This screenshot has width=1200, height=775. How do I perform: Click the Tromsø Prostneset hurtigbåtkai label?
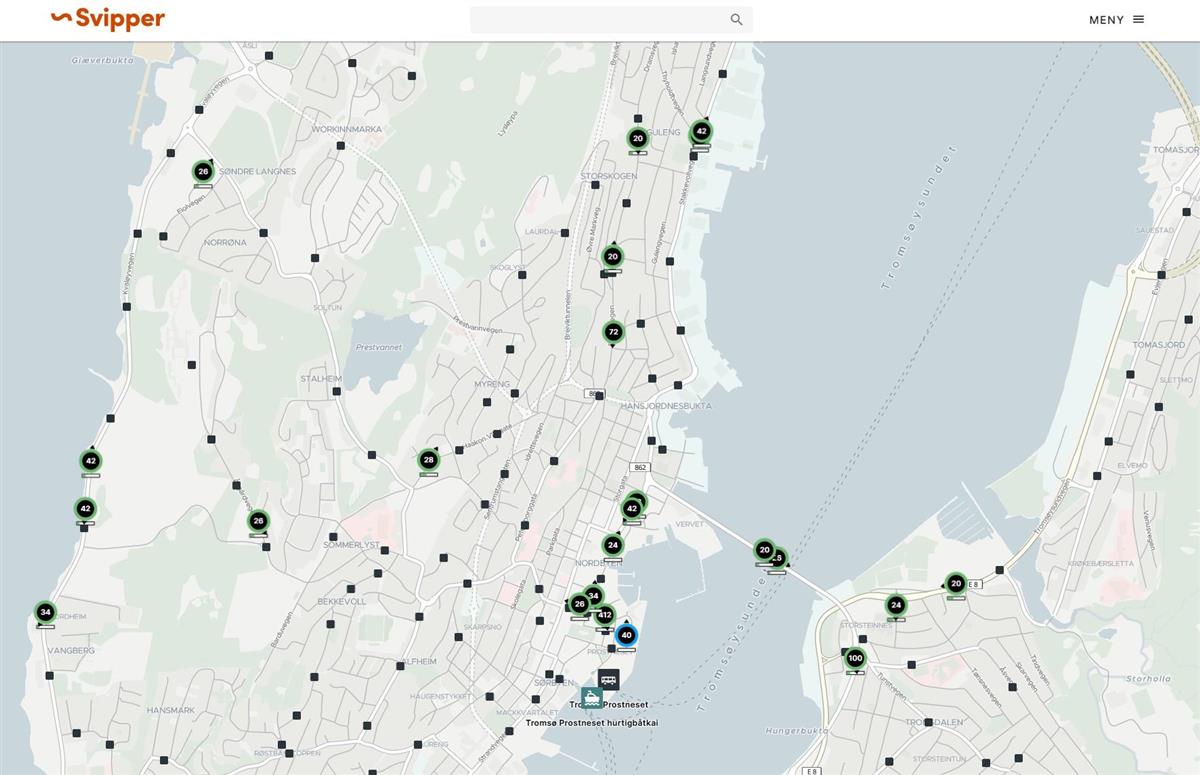coord(592,723)
